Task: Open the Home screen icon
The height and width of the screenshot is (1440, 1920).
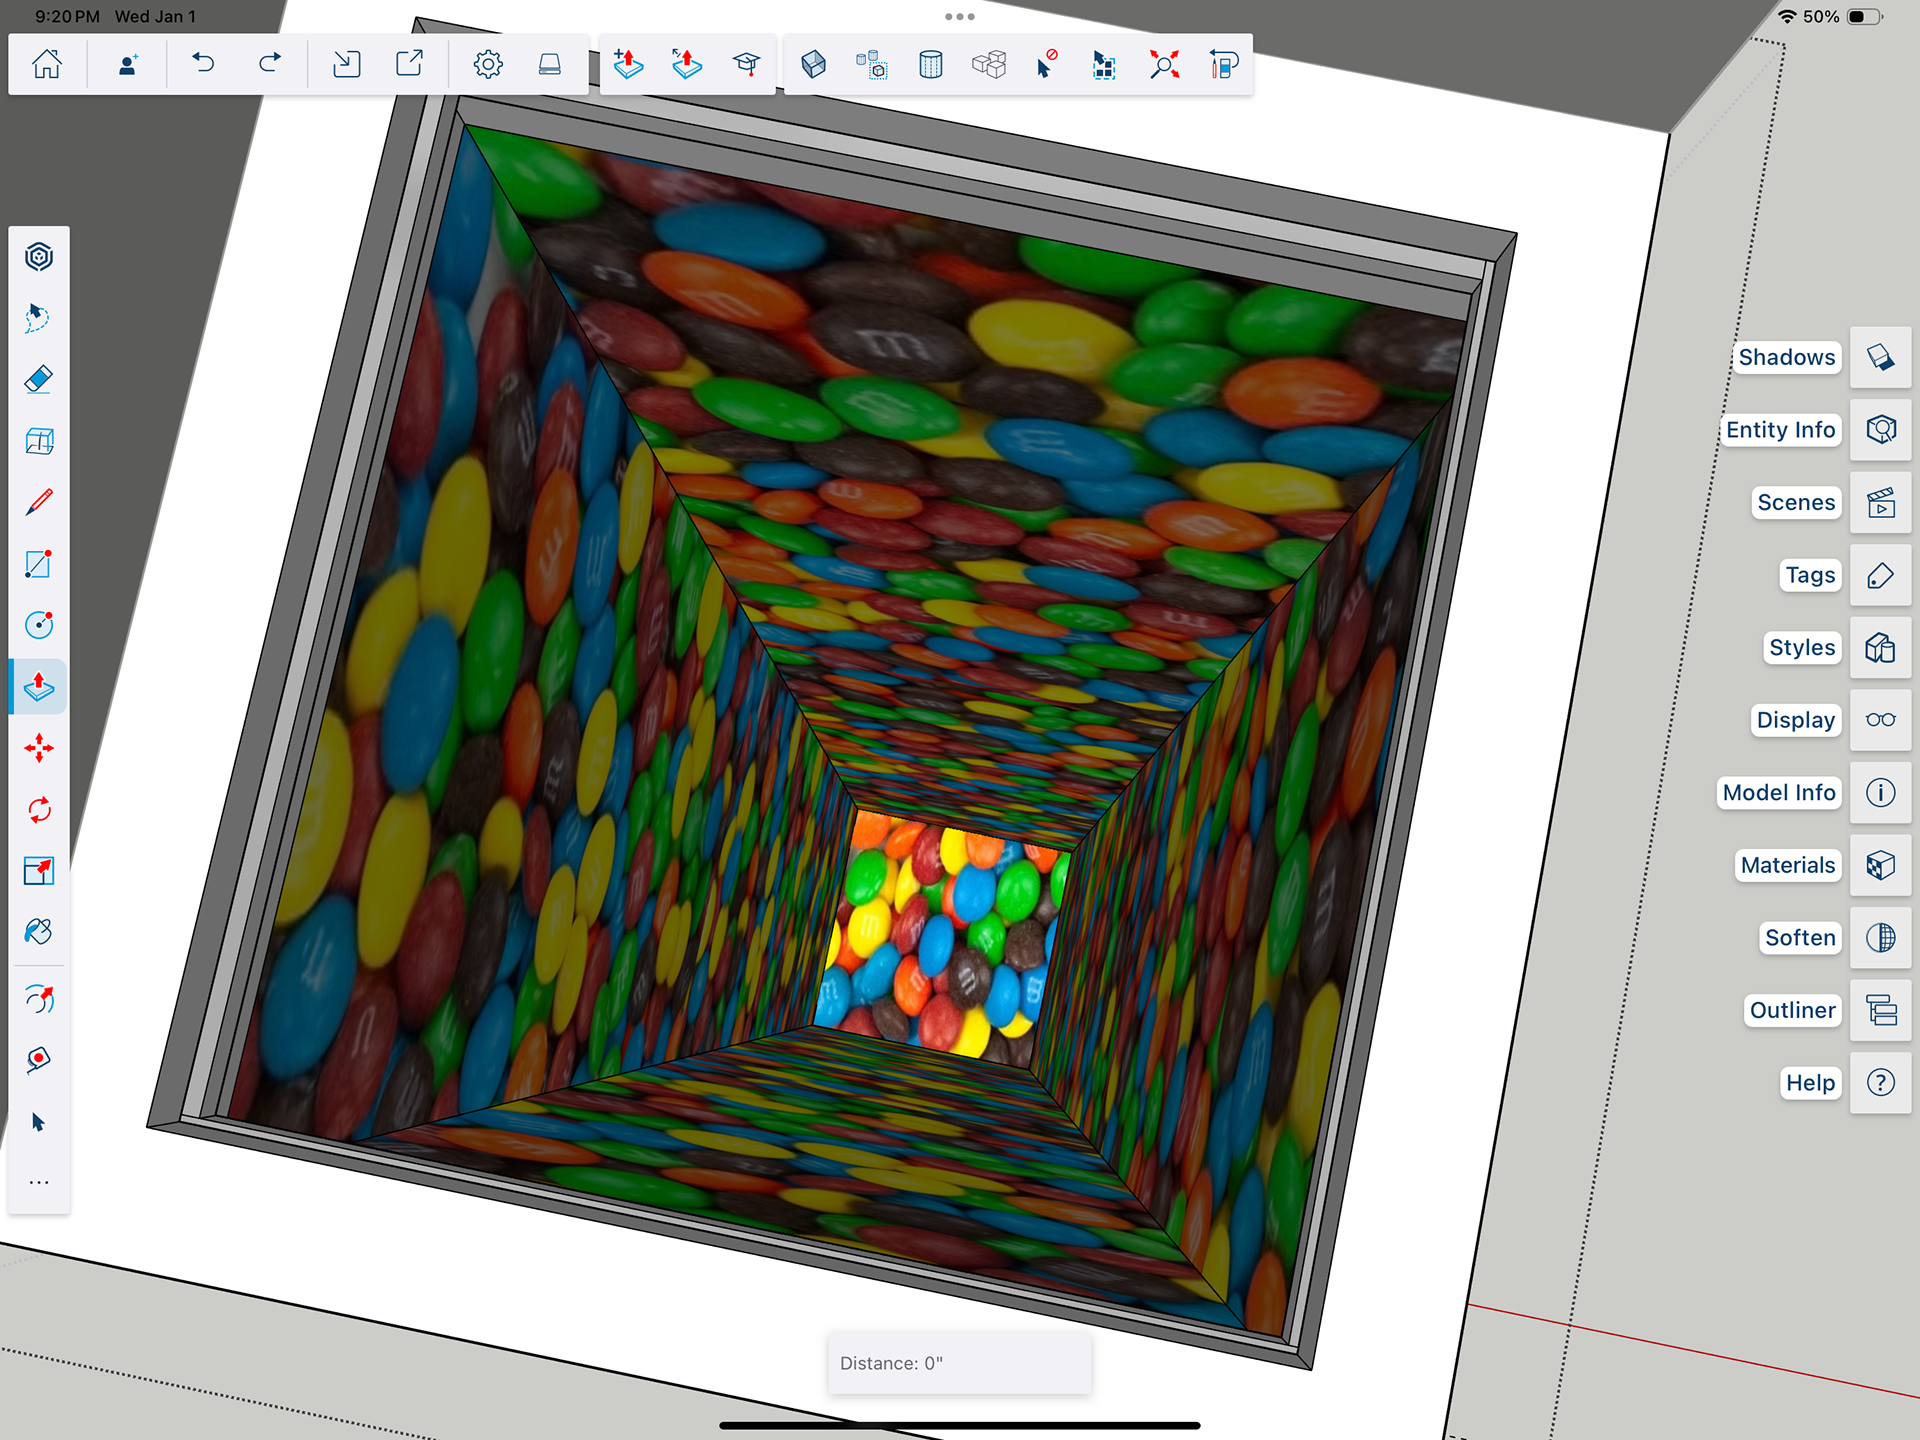Action: [47, 65]
